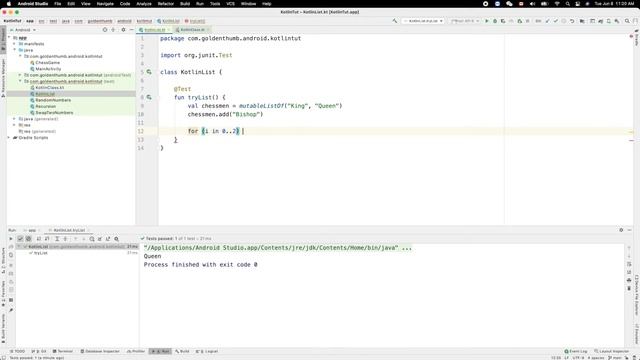Image resolution: width=640 pixels, height=360 pixels.
Task: Select the app tab in Run panel
Action: tap(32, 230)
